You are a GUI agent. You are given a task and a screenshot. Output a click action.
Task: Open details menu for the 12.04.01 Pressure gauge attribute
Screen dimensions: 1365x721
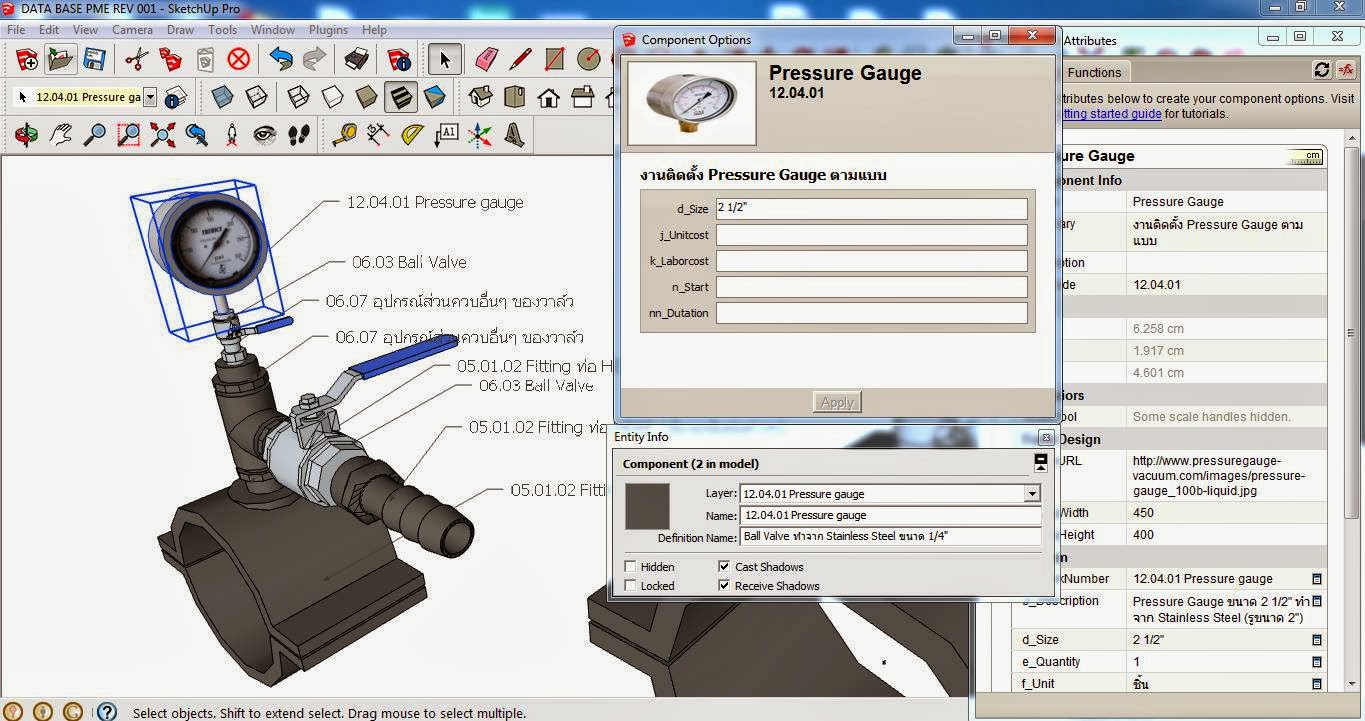tap(1317, 579)
